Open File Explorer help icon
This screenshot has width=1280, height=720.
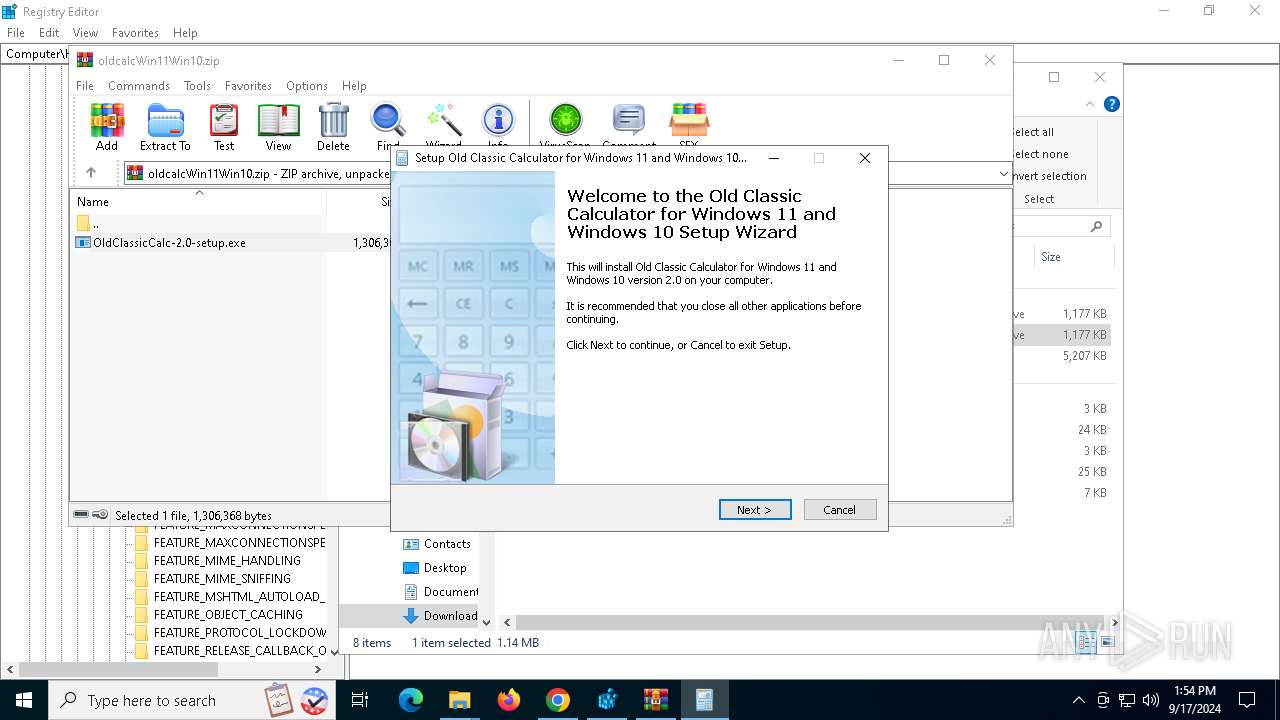1112,104
